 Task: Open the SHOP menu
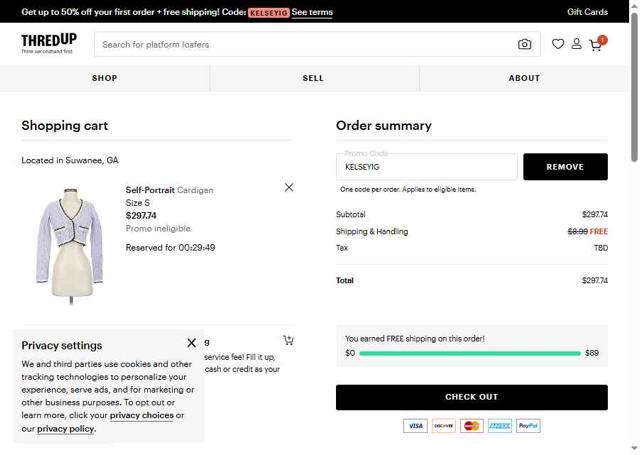click(x=104, y=78)
